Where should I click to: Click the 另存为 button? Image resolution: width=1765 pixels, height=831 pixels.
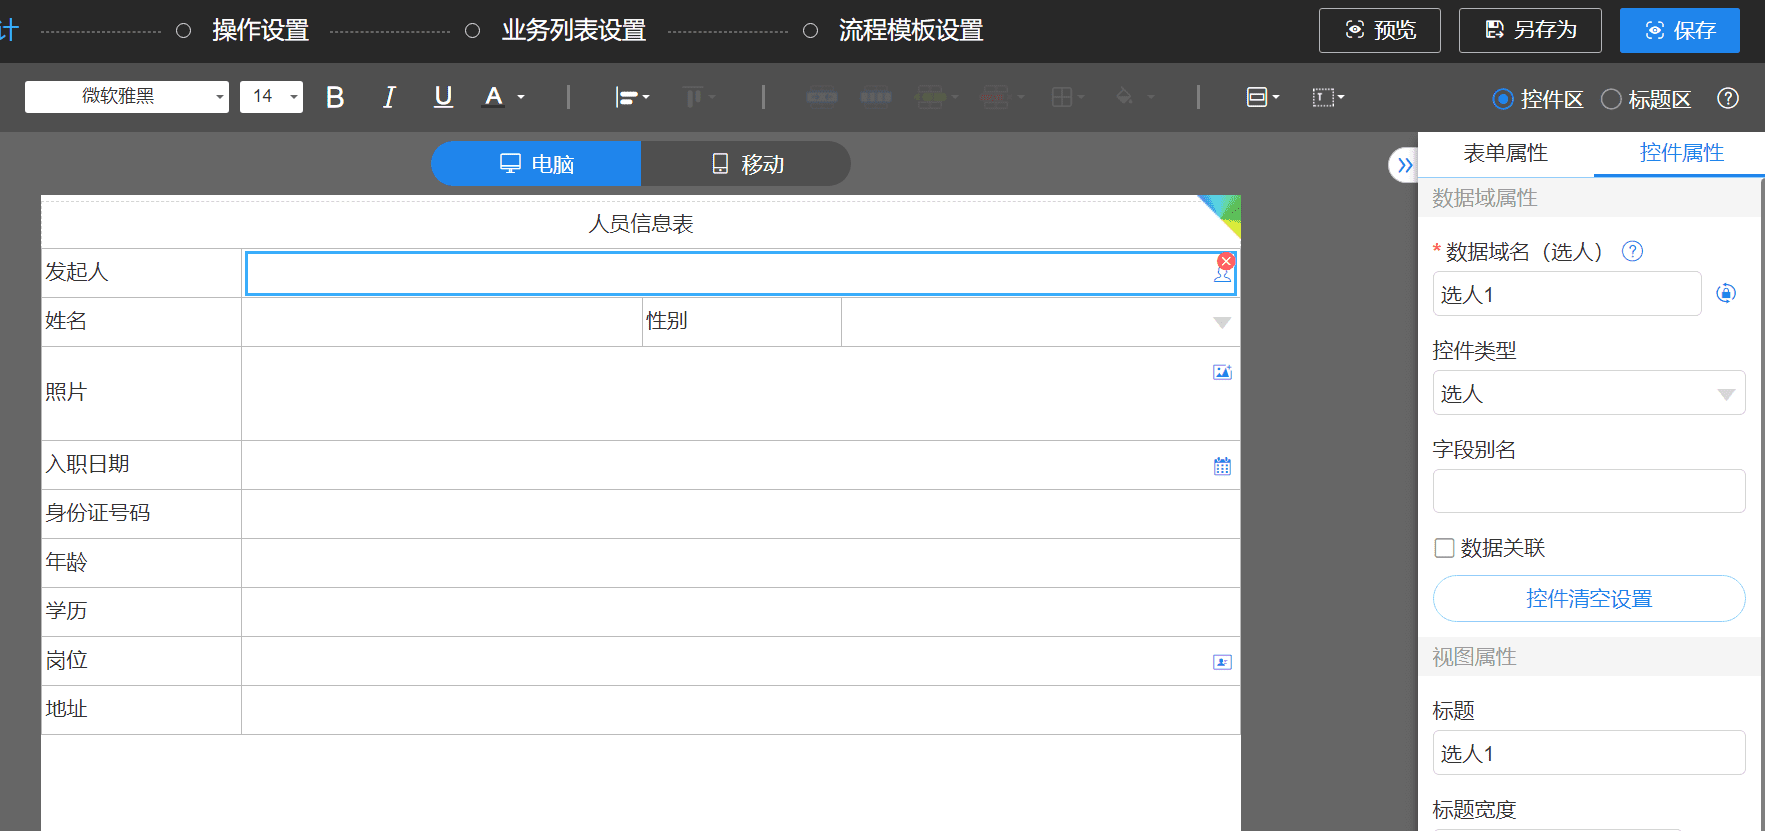[x=1530, y=30]
